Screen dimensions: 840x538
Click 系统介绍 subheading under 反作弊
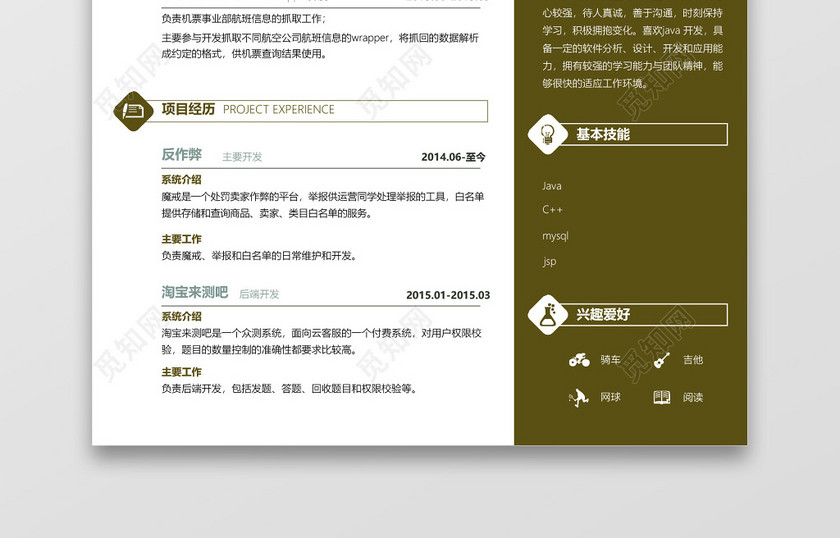pyautogui.click(x=182, y=180)
